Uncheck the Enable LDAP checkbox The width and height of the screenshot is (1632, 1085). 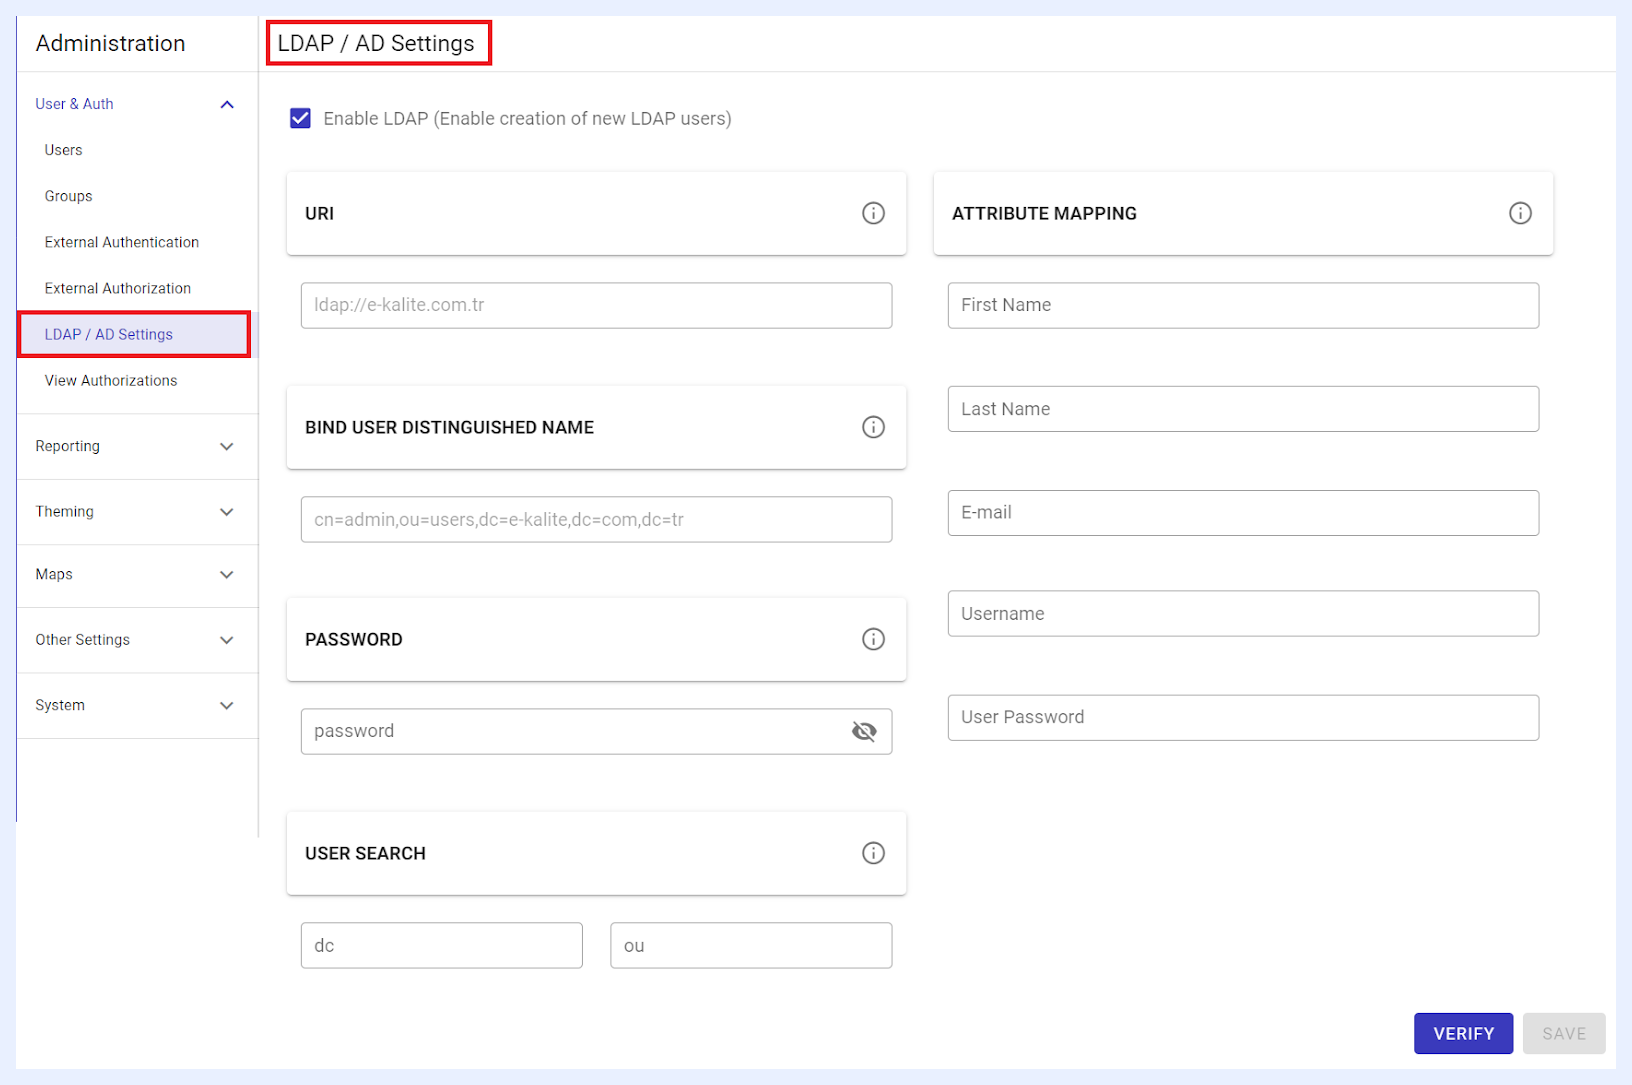(x=300, y=118)
